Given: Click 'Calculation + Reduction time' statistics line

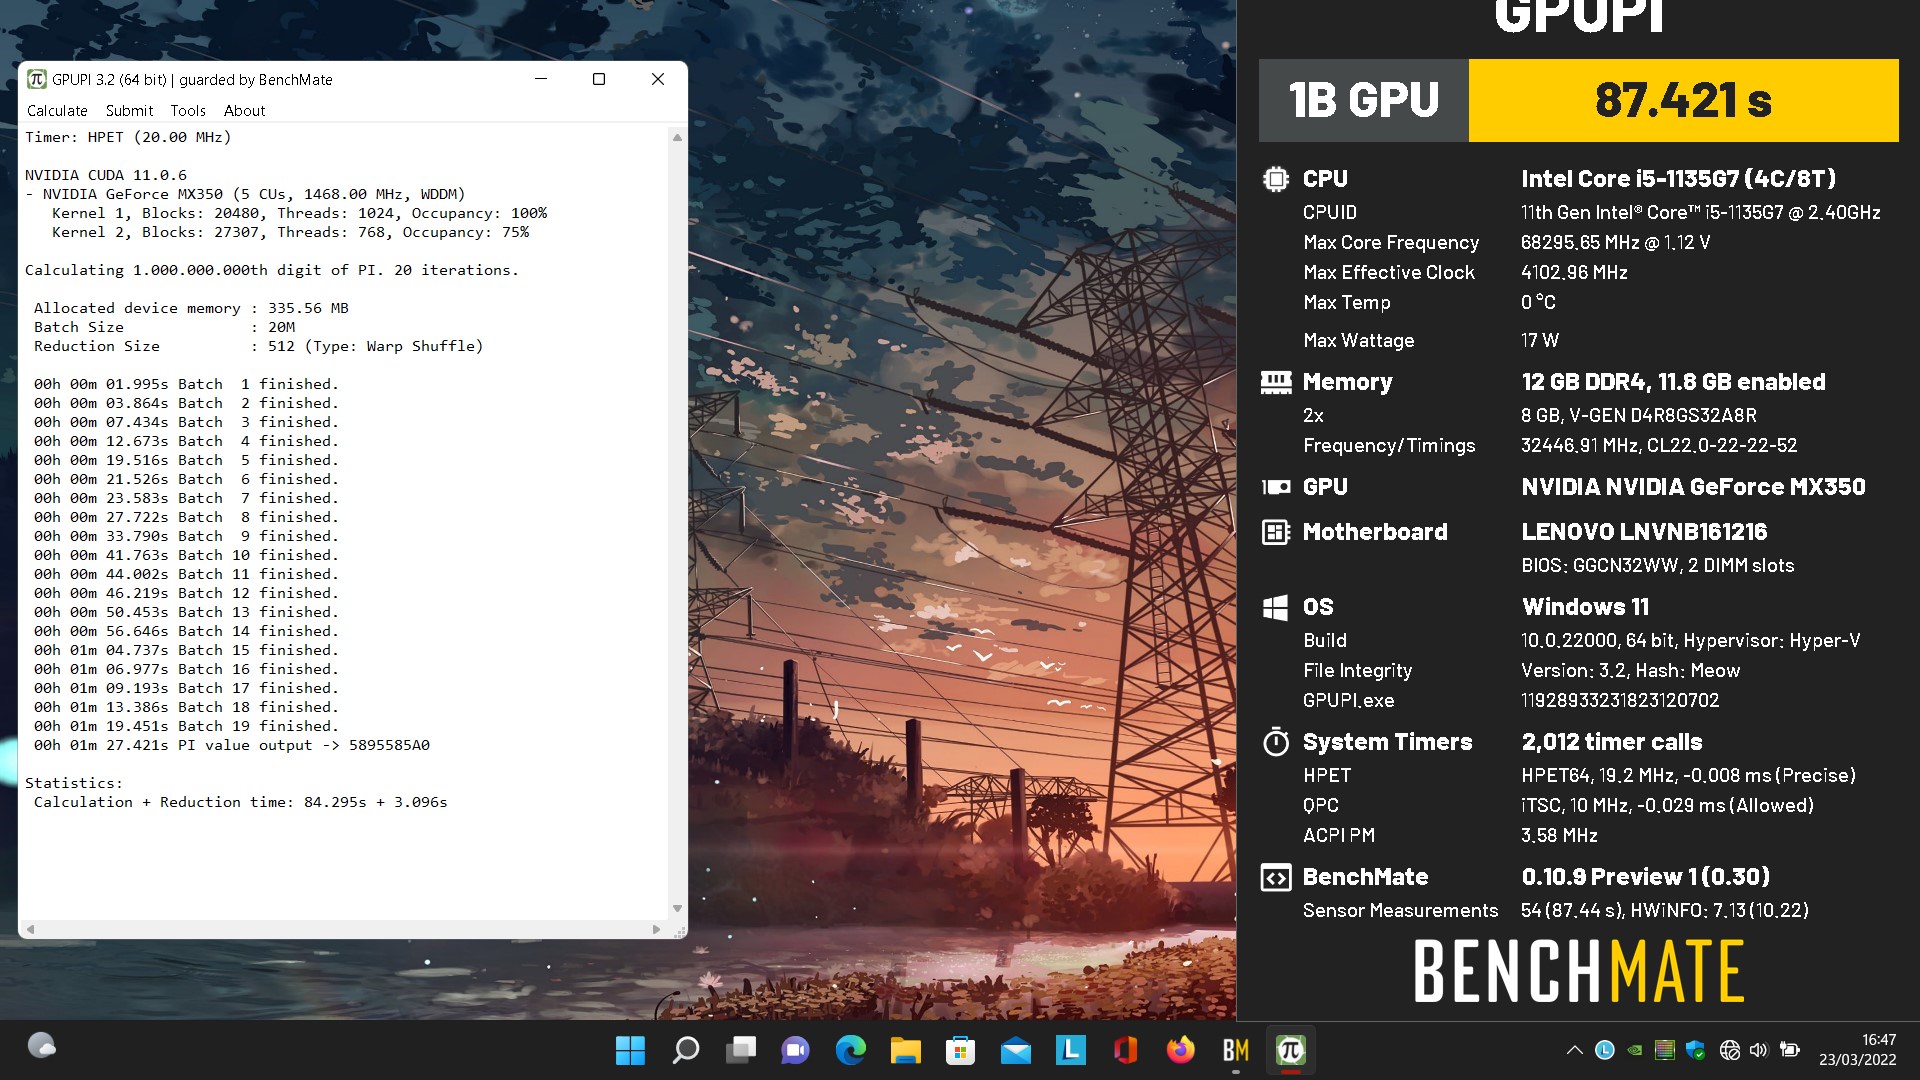Looking at the screenshot, I should [x=240, y=802].
